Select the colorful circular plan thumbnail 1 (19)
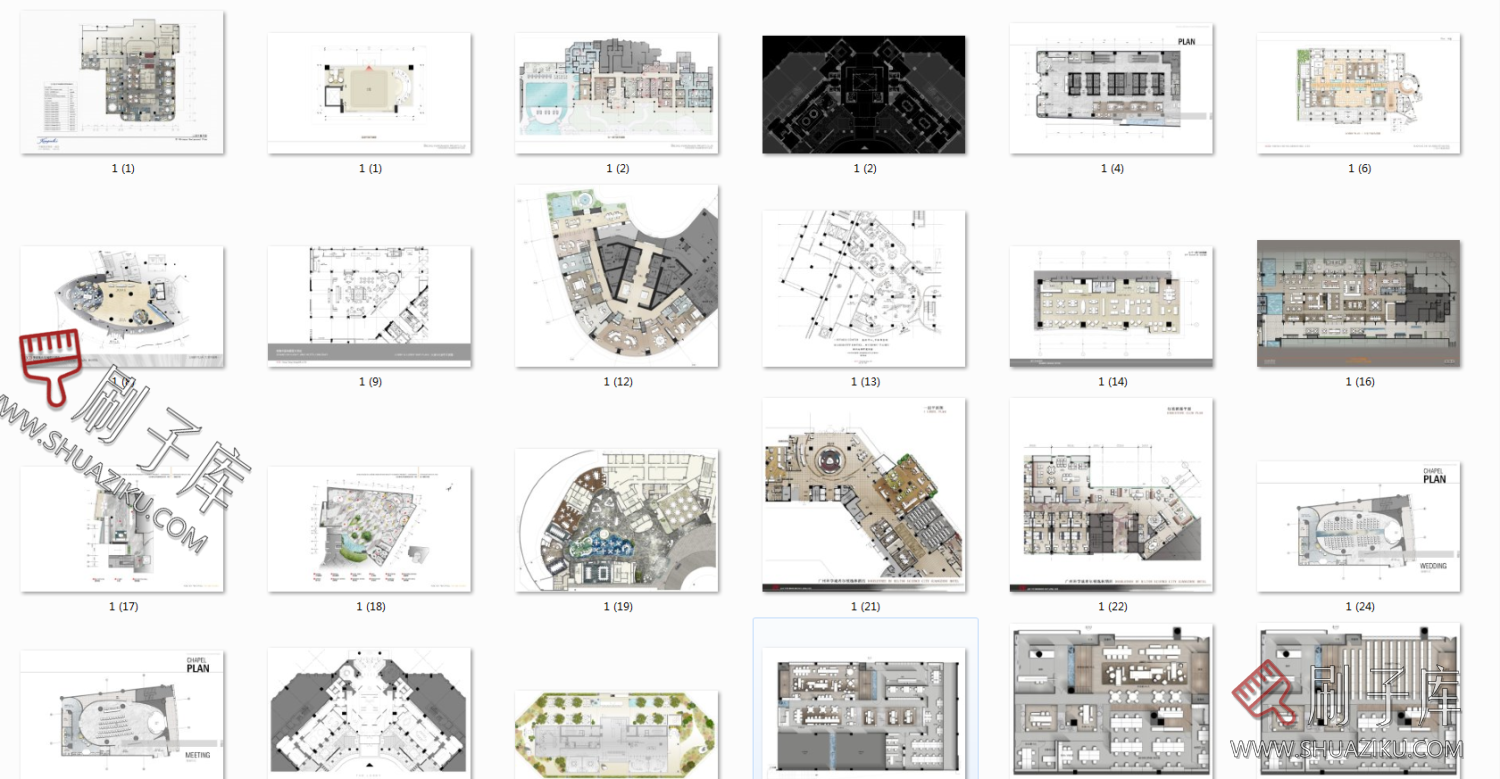 tap(616, 520)
